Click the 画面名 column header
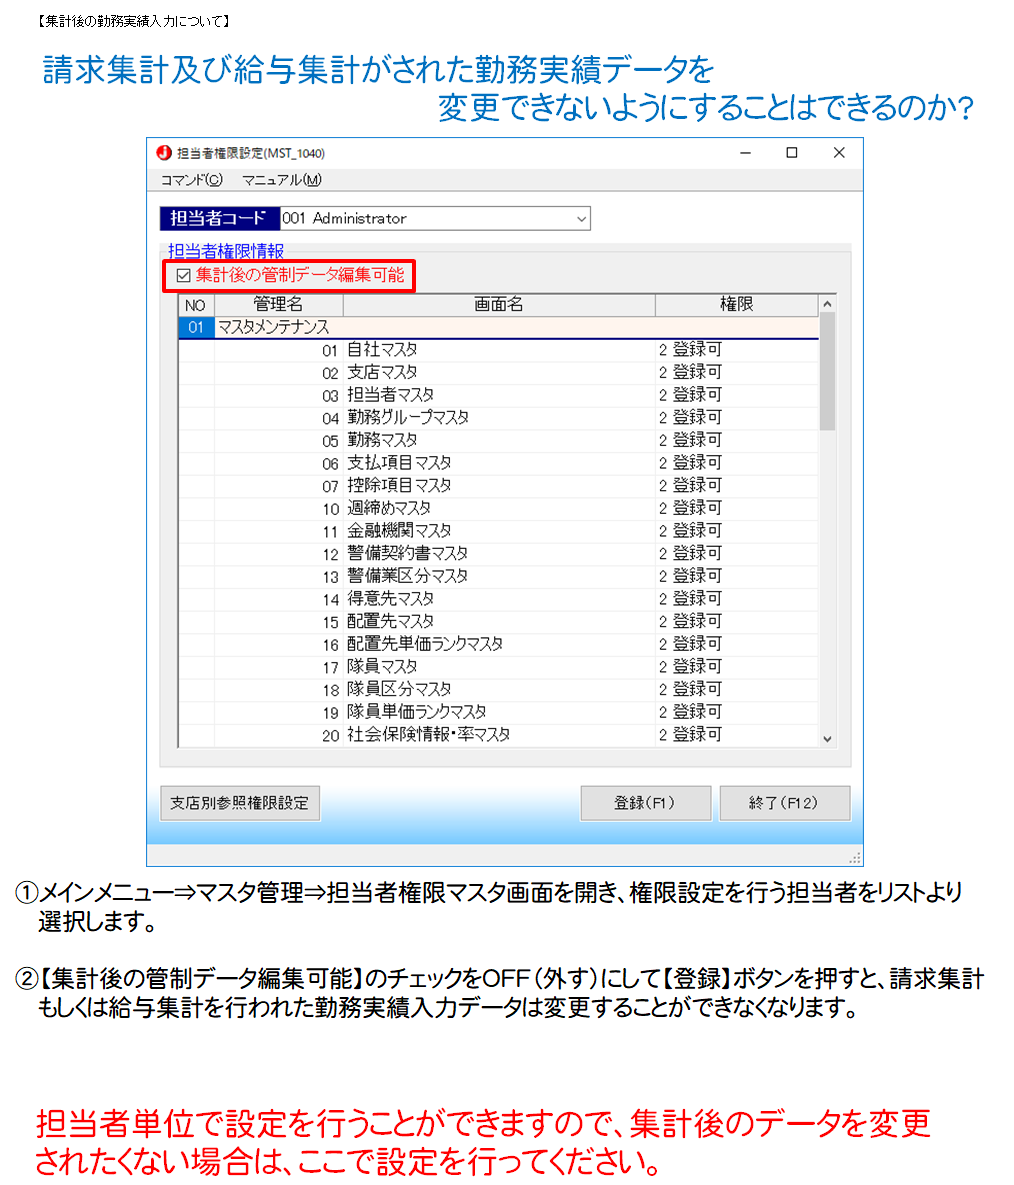1014x1185 pixels. click(x=498, y=304)
